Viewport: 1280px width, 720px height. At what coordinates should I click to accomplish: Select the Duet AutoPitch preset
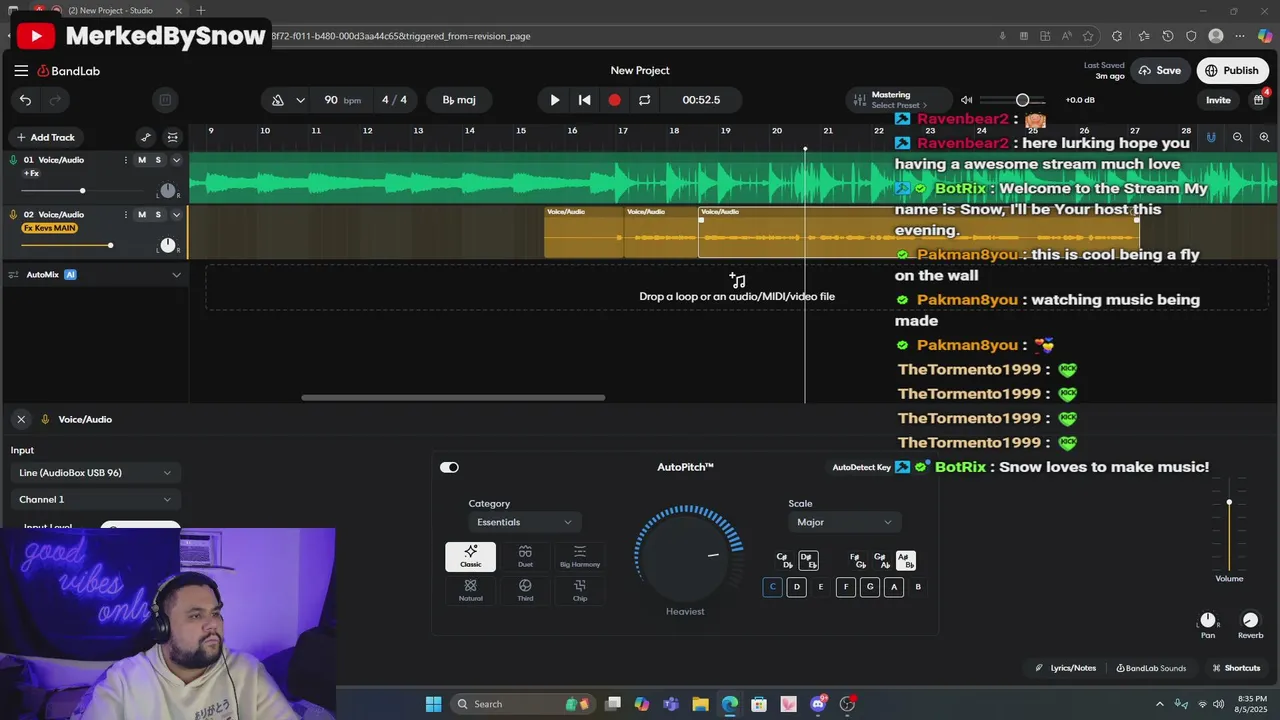coord(525,557)
